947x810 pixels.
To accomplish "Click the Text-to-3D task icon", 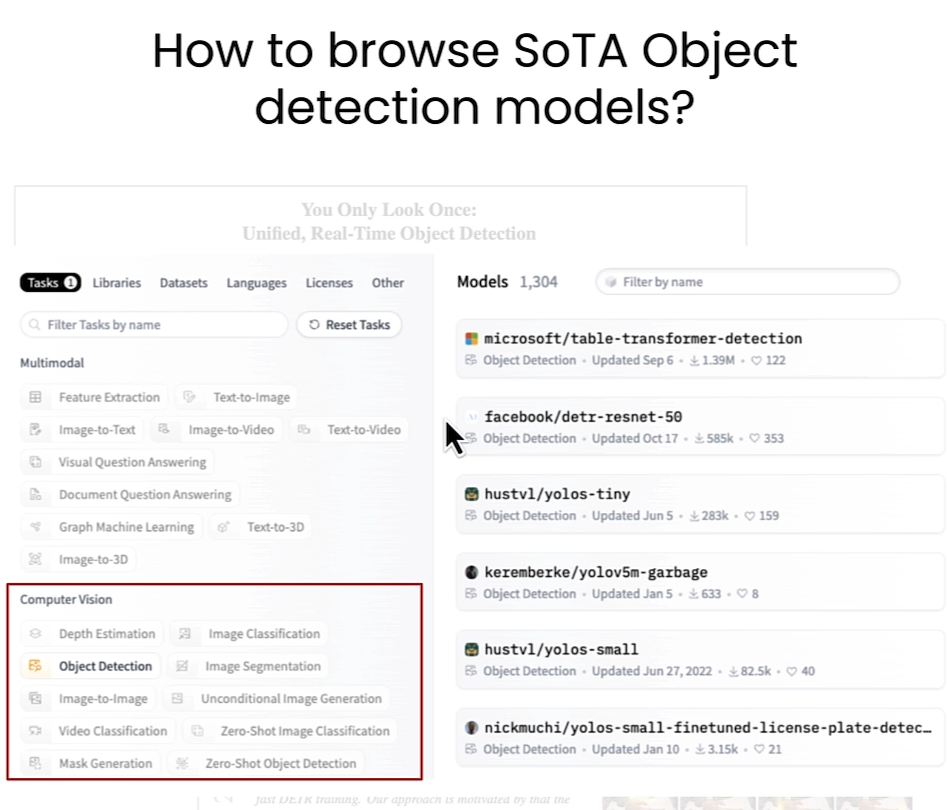I will click(223, 527).
